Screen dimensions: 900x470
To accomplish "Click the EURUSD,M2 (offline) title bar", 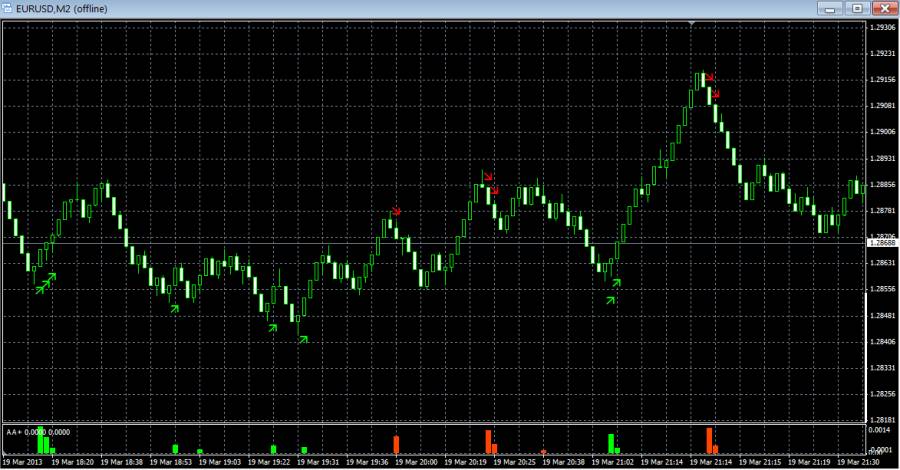I will coord(400,8).
